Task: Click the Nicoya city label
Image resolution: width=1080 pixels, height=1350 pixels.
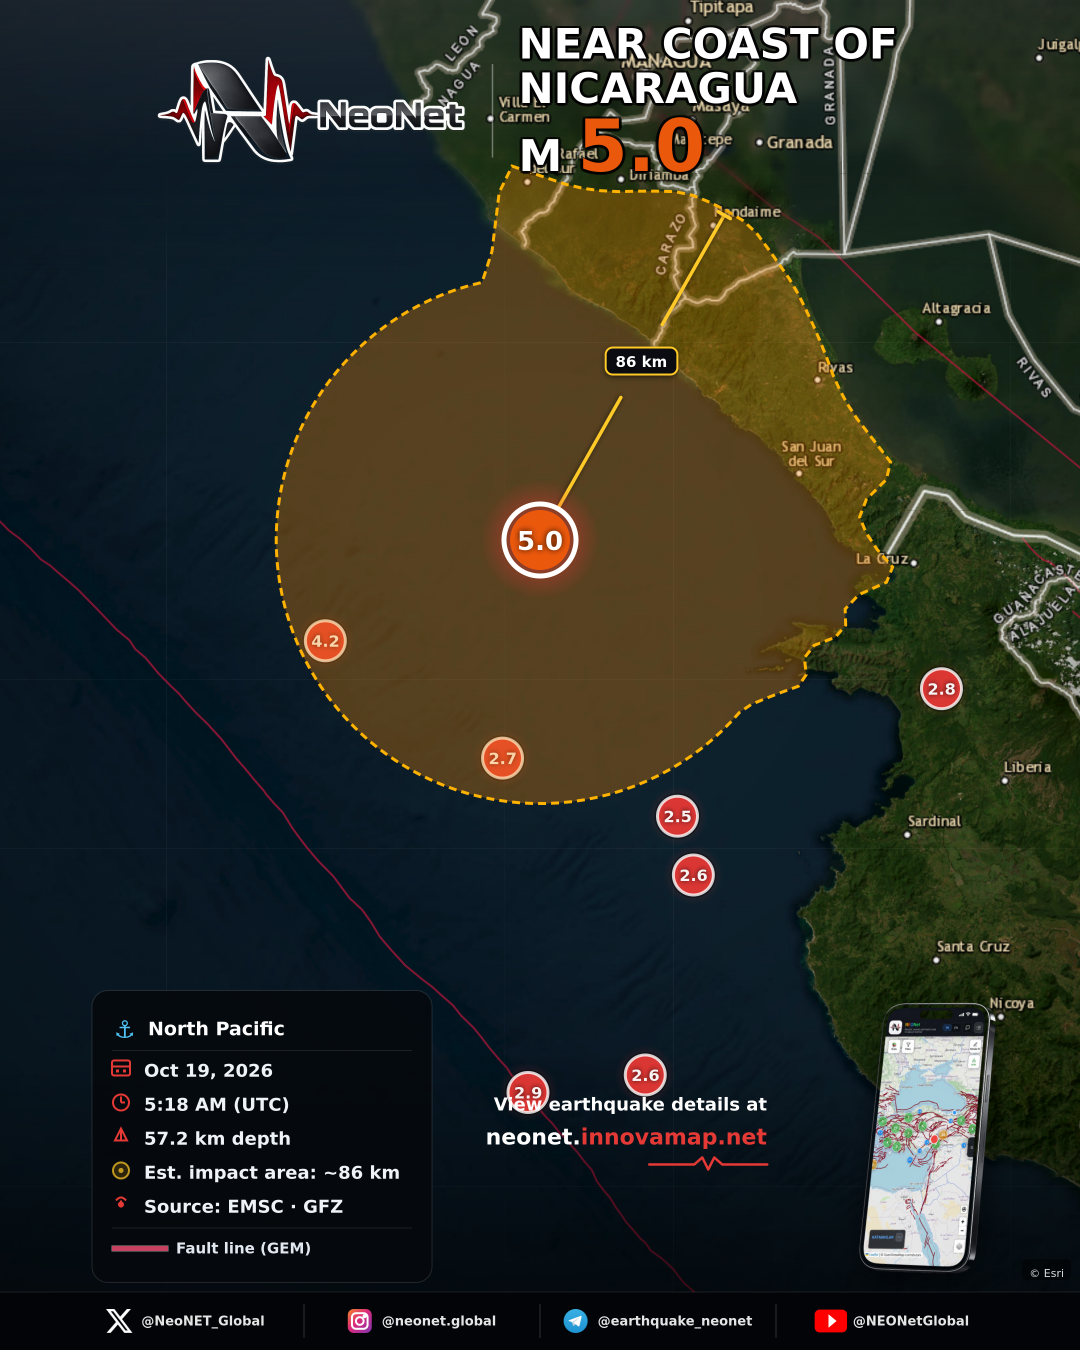Action: [x=1011, y=1003]
